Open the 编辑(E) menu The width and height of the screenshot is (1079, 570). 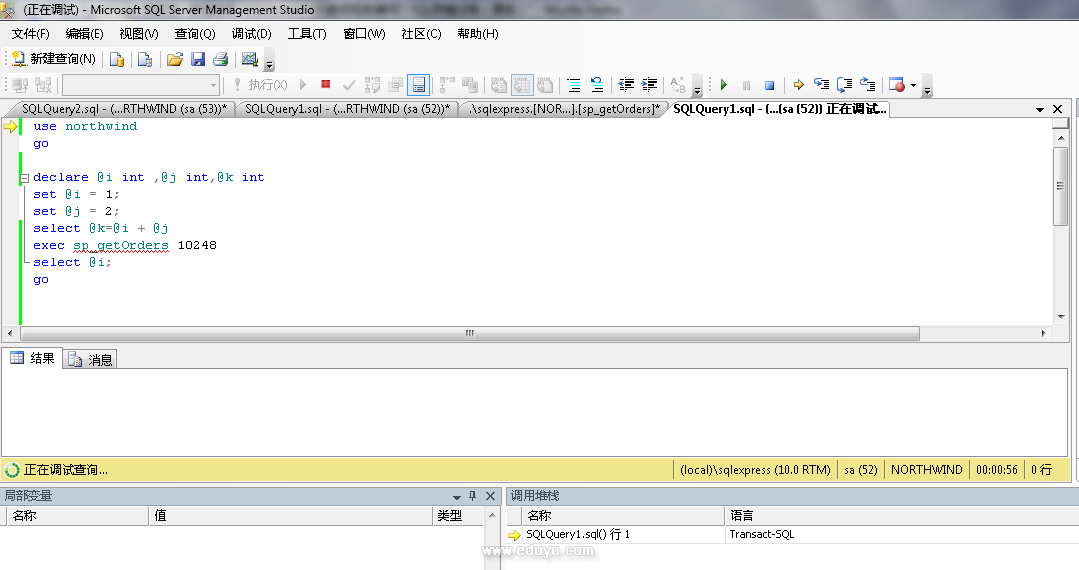pos(84,34)
